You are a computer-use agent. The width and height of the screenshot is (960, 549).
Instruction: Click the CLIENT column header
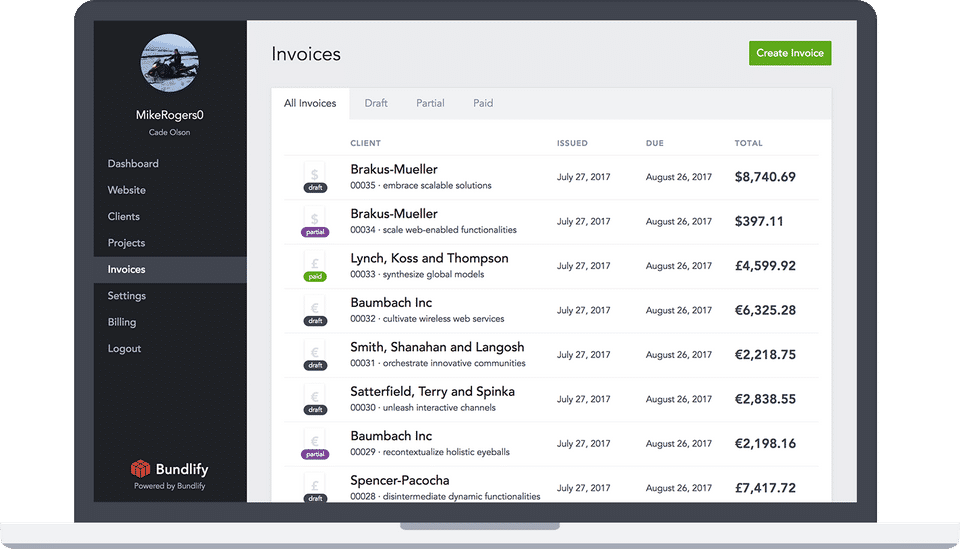366,143
